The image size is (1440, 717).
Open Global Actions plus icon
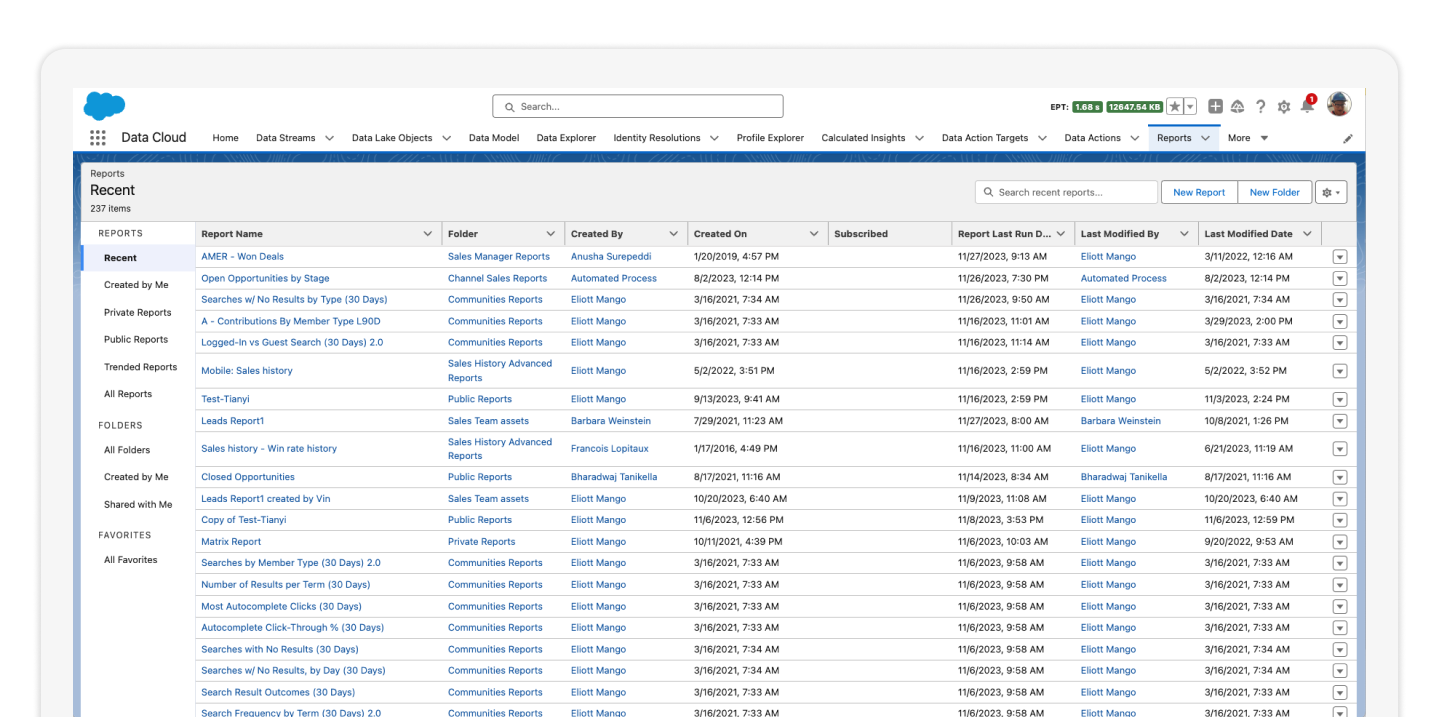coord(1215,107)
